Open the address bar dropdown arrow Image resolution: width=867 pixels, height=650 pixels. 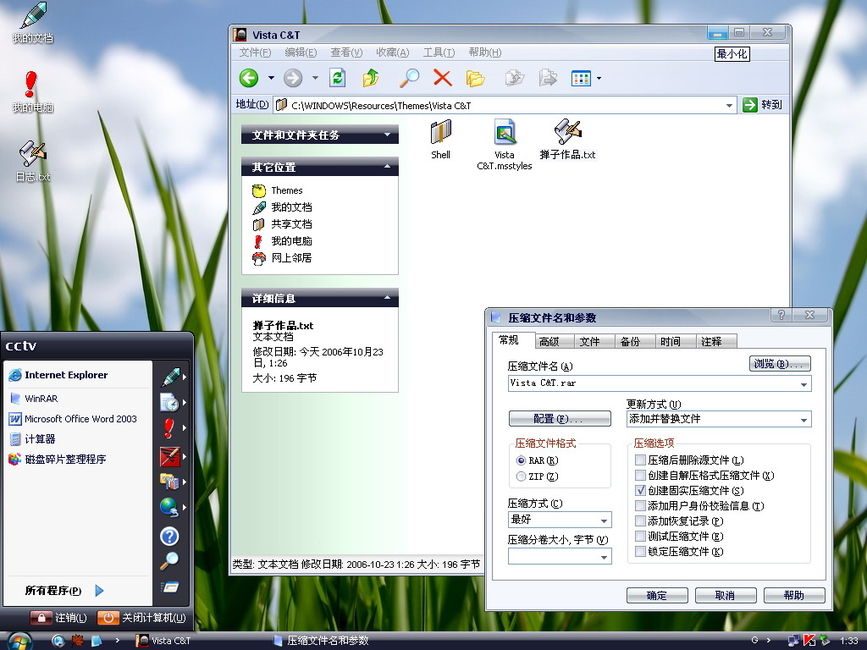(x=729, y=106)
